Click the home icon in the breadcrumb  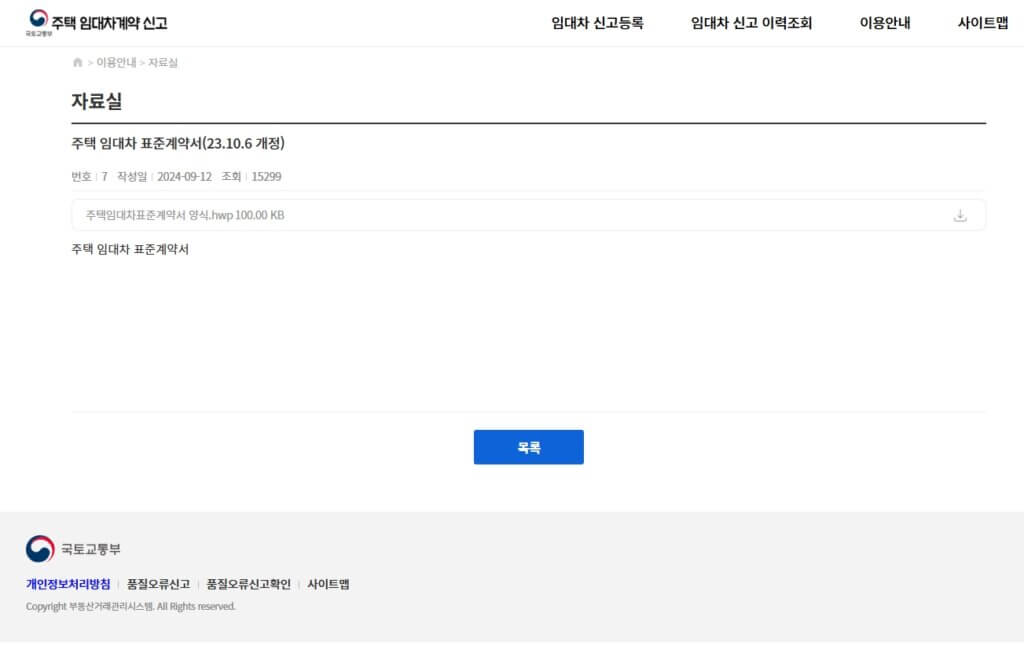(78, 63)
